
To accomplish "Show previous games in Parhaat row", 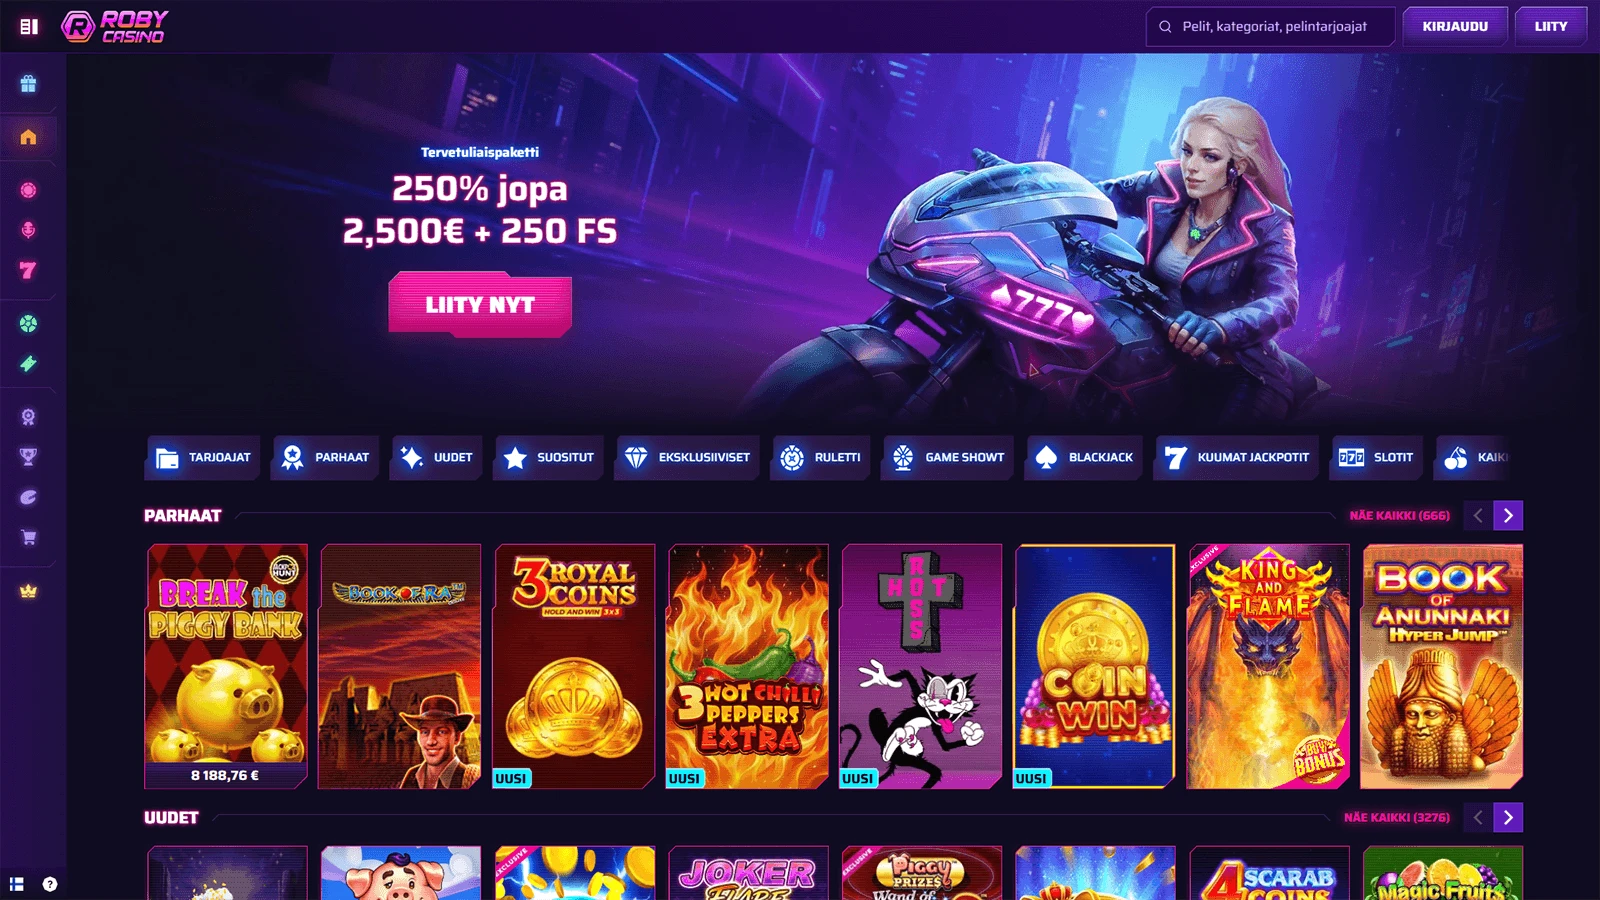I will tap(1477, 515).
